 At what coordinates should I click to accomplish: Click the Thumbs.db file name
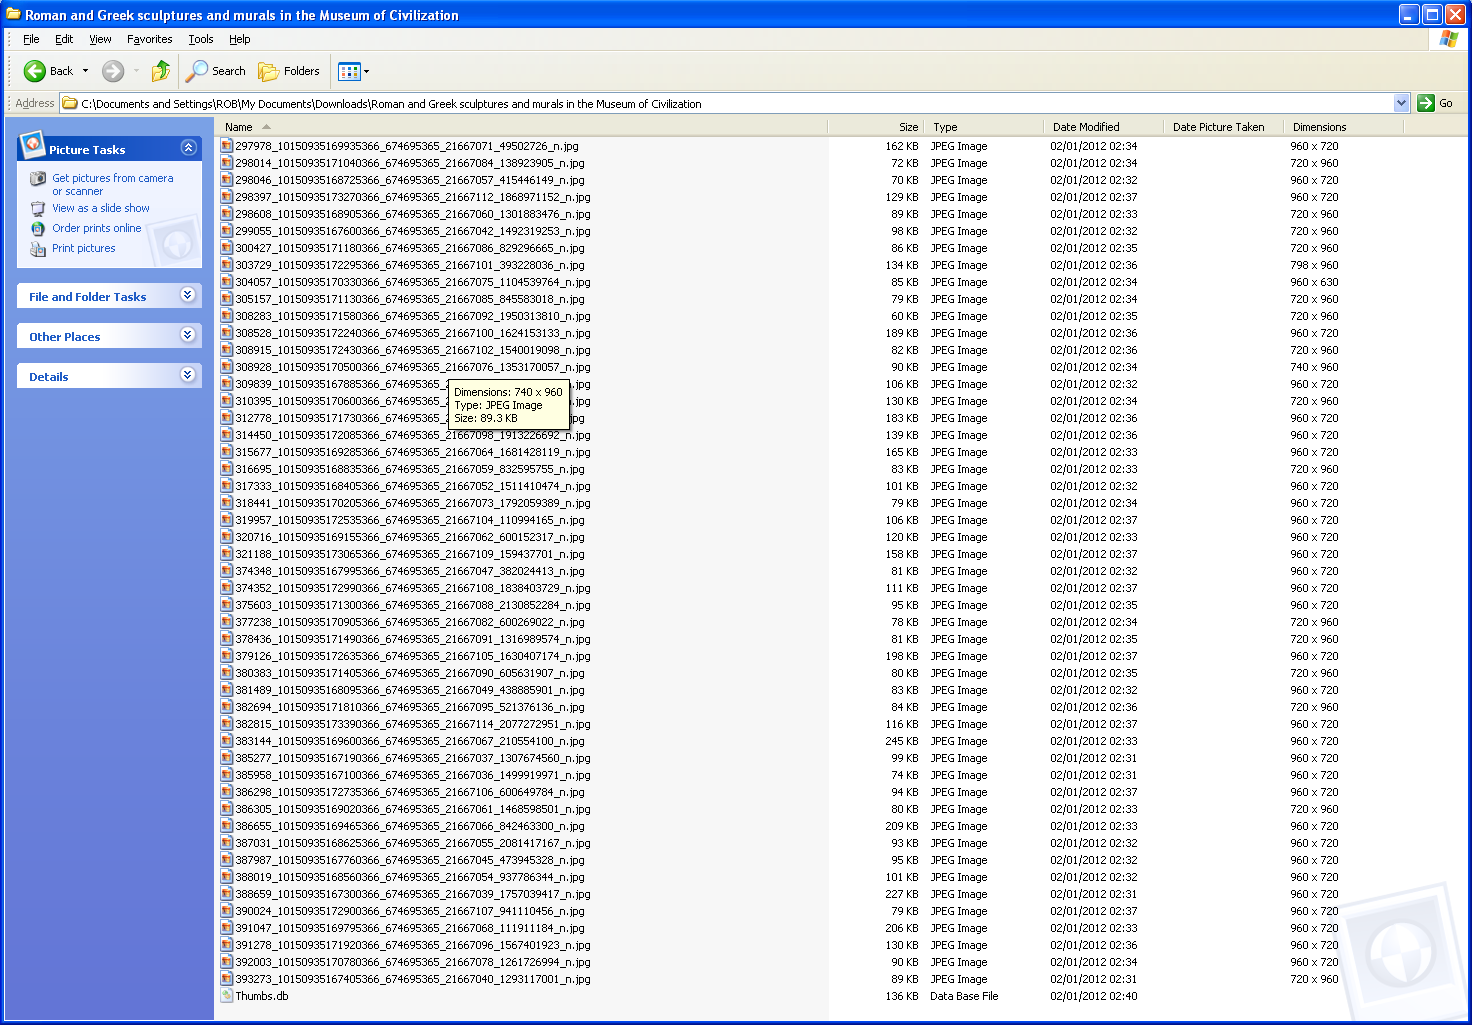pos(262,996)
